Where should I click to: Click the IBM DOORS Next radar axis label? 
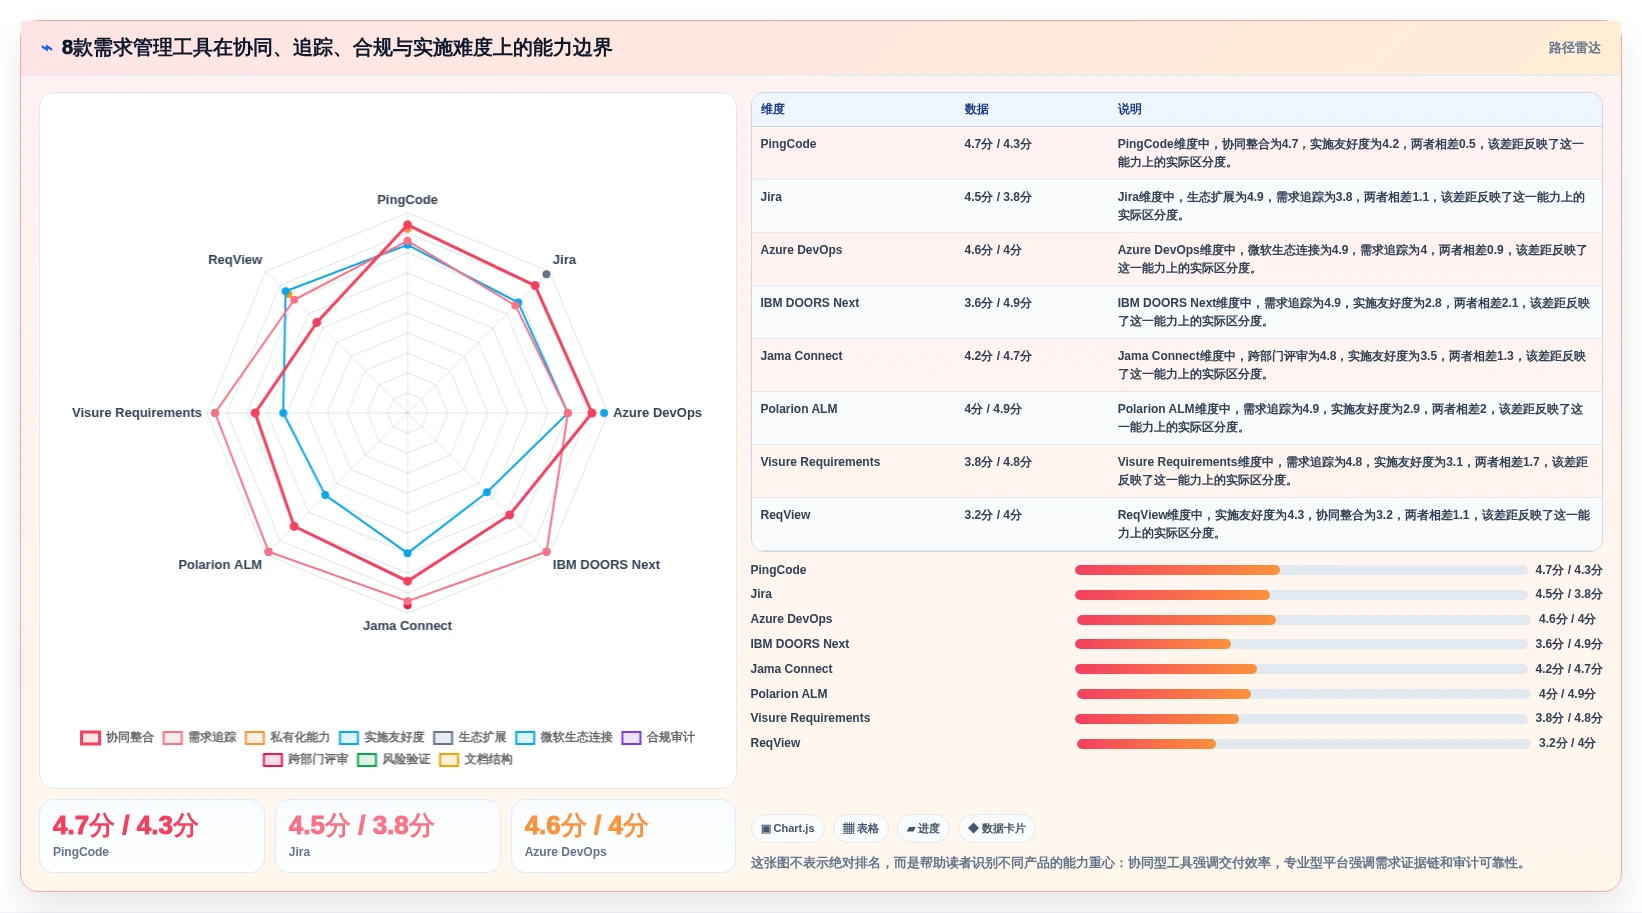(x=606, y=565)
